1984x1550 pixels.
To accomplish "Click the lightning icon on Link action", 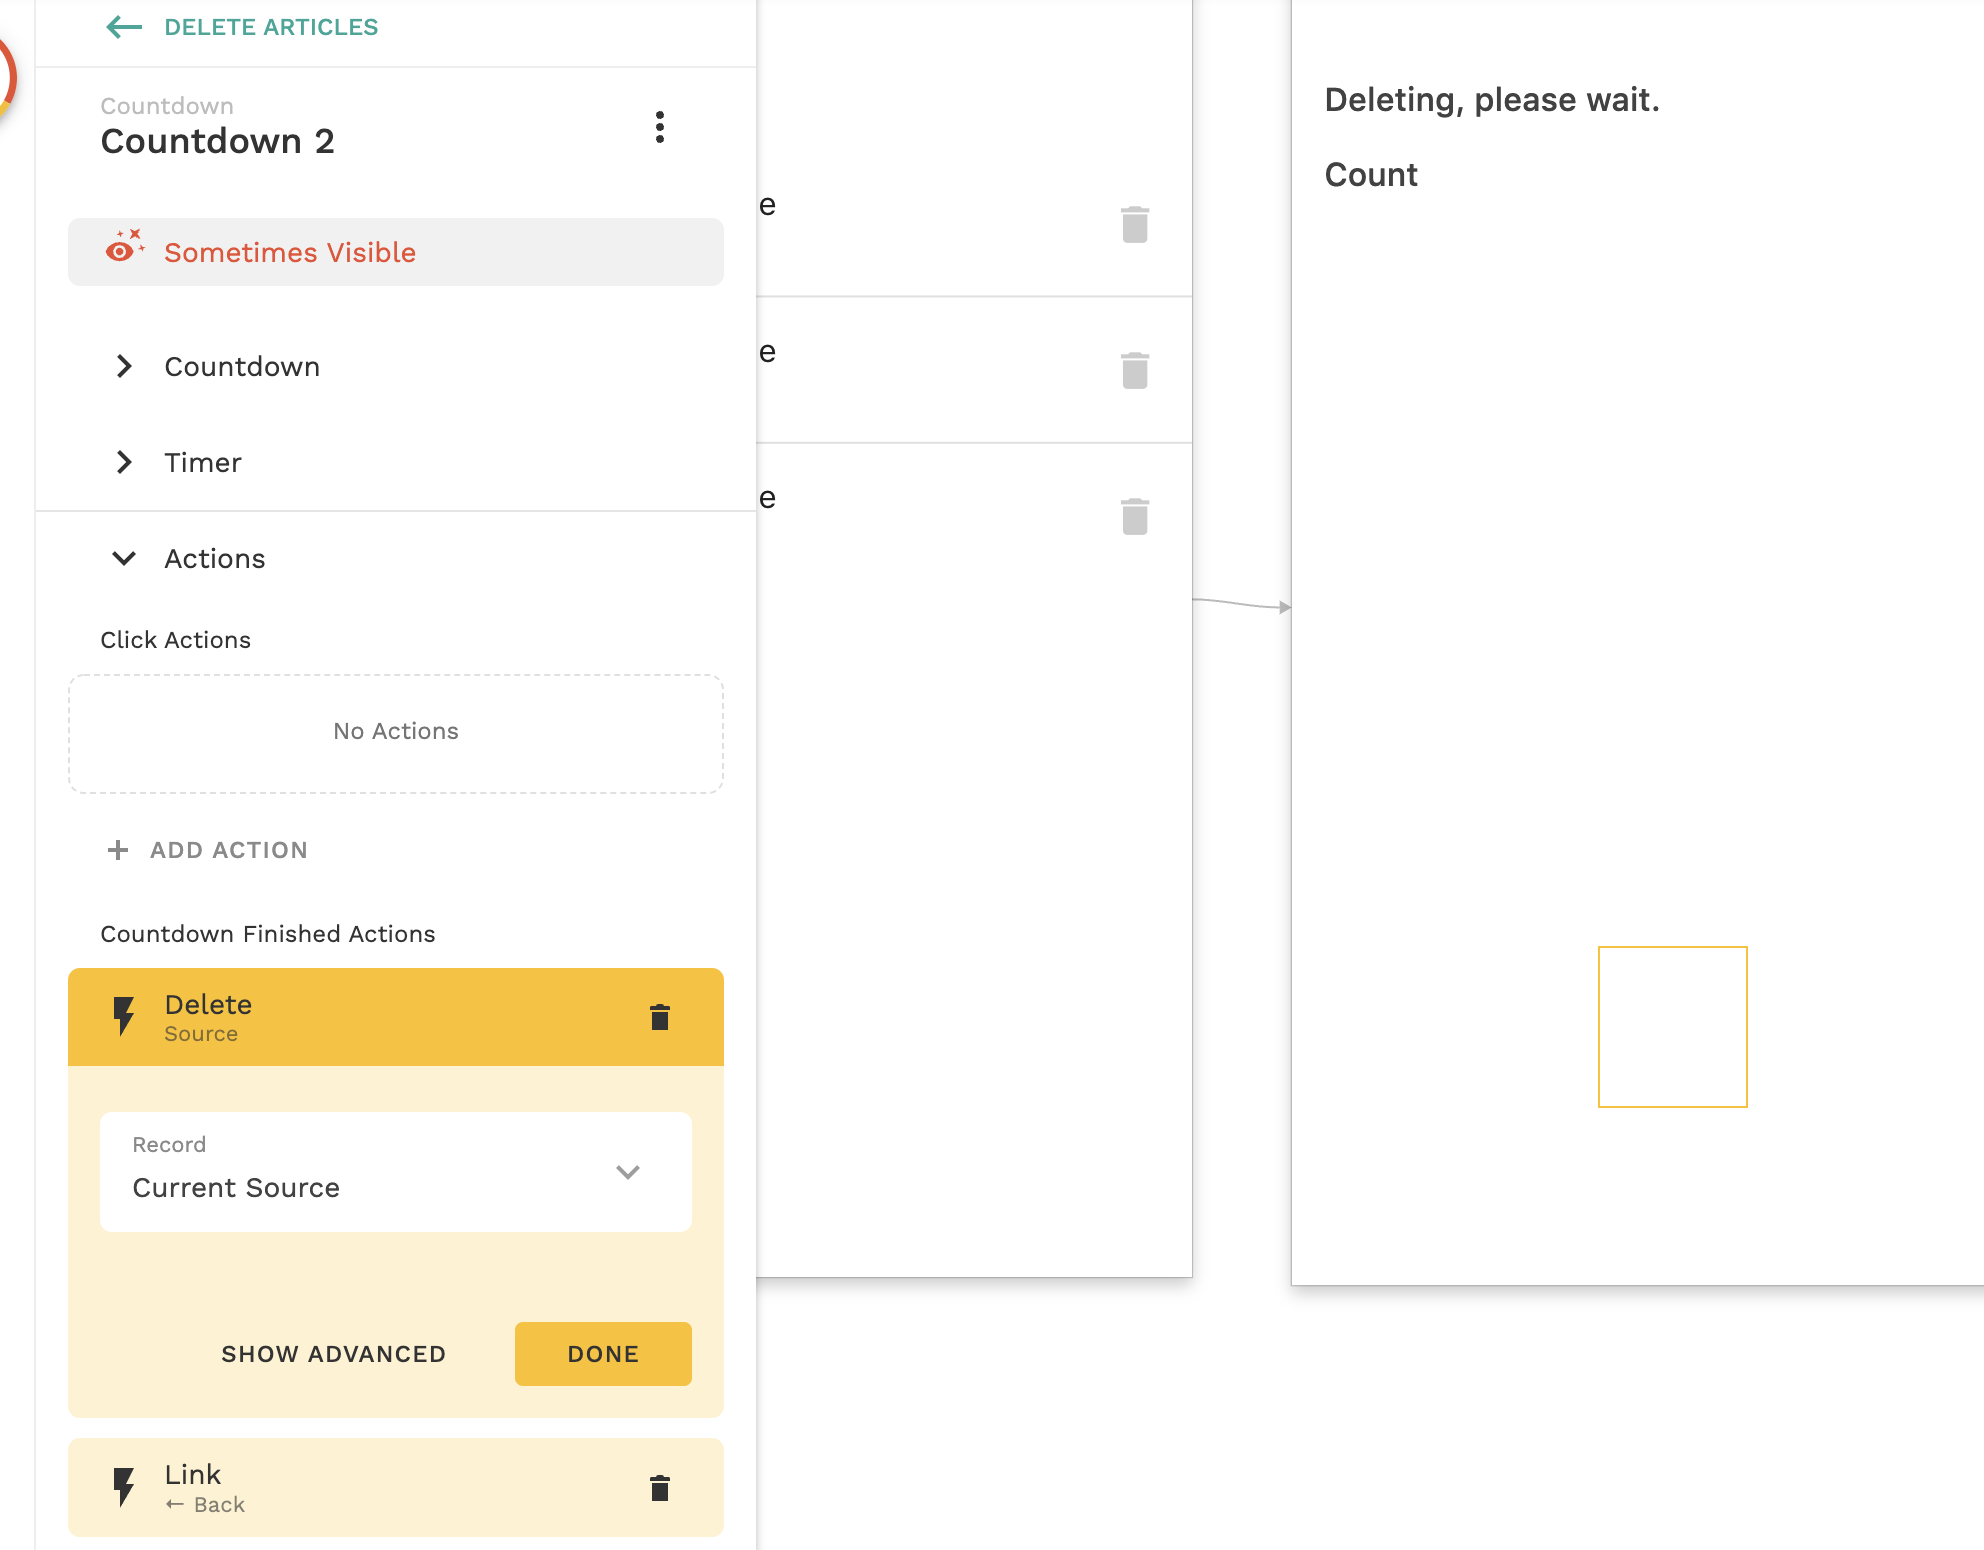I will 124,1487.
